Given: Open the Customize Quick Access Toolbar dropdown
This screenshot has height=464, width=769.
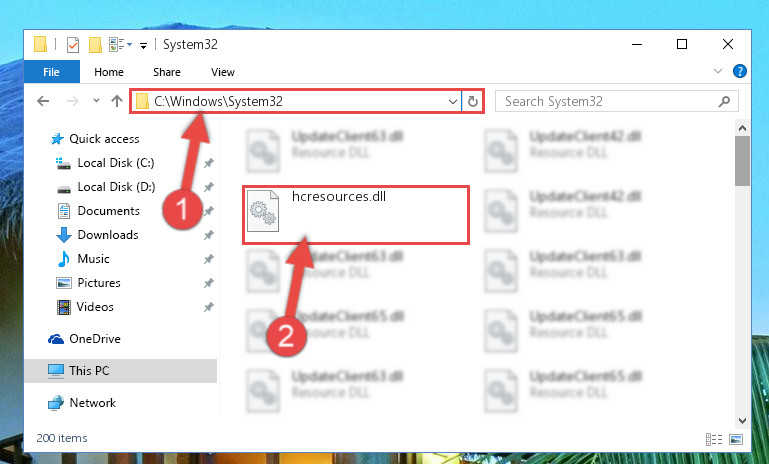Looking at the screenshot, I should point(143,46).
